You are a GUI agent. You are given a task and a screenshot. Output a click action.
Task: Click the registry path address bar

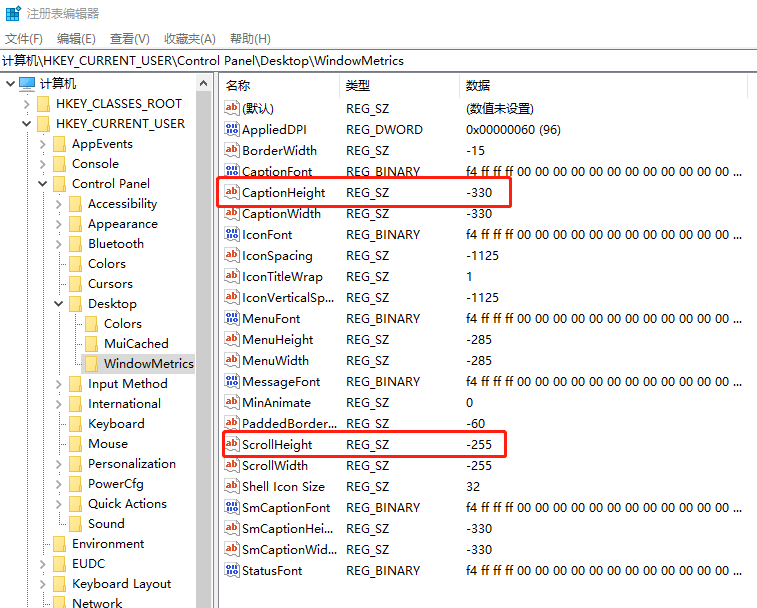[378, 61]
